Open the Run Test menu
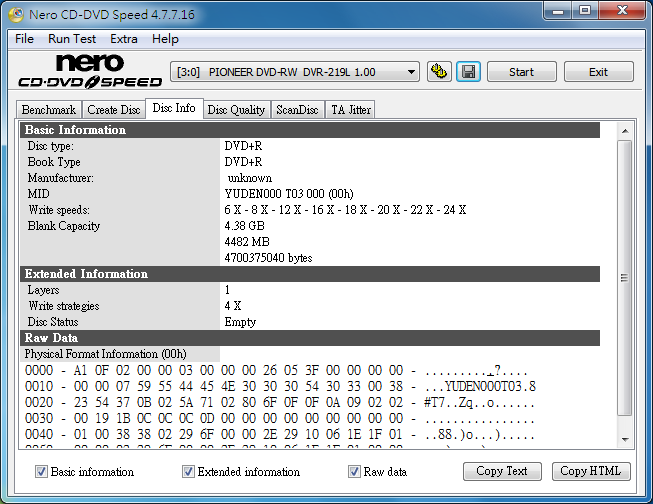Screen dimensions: 653x504 point(72,39)
